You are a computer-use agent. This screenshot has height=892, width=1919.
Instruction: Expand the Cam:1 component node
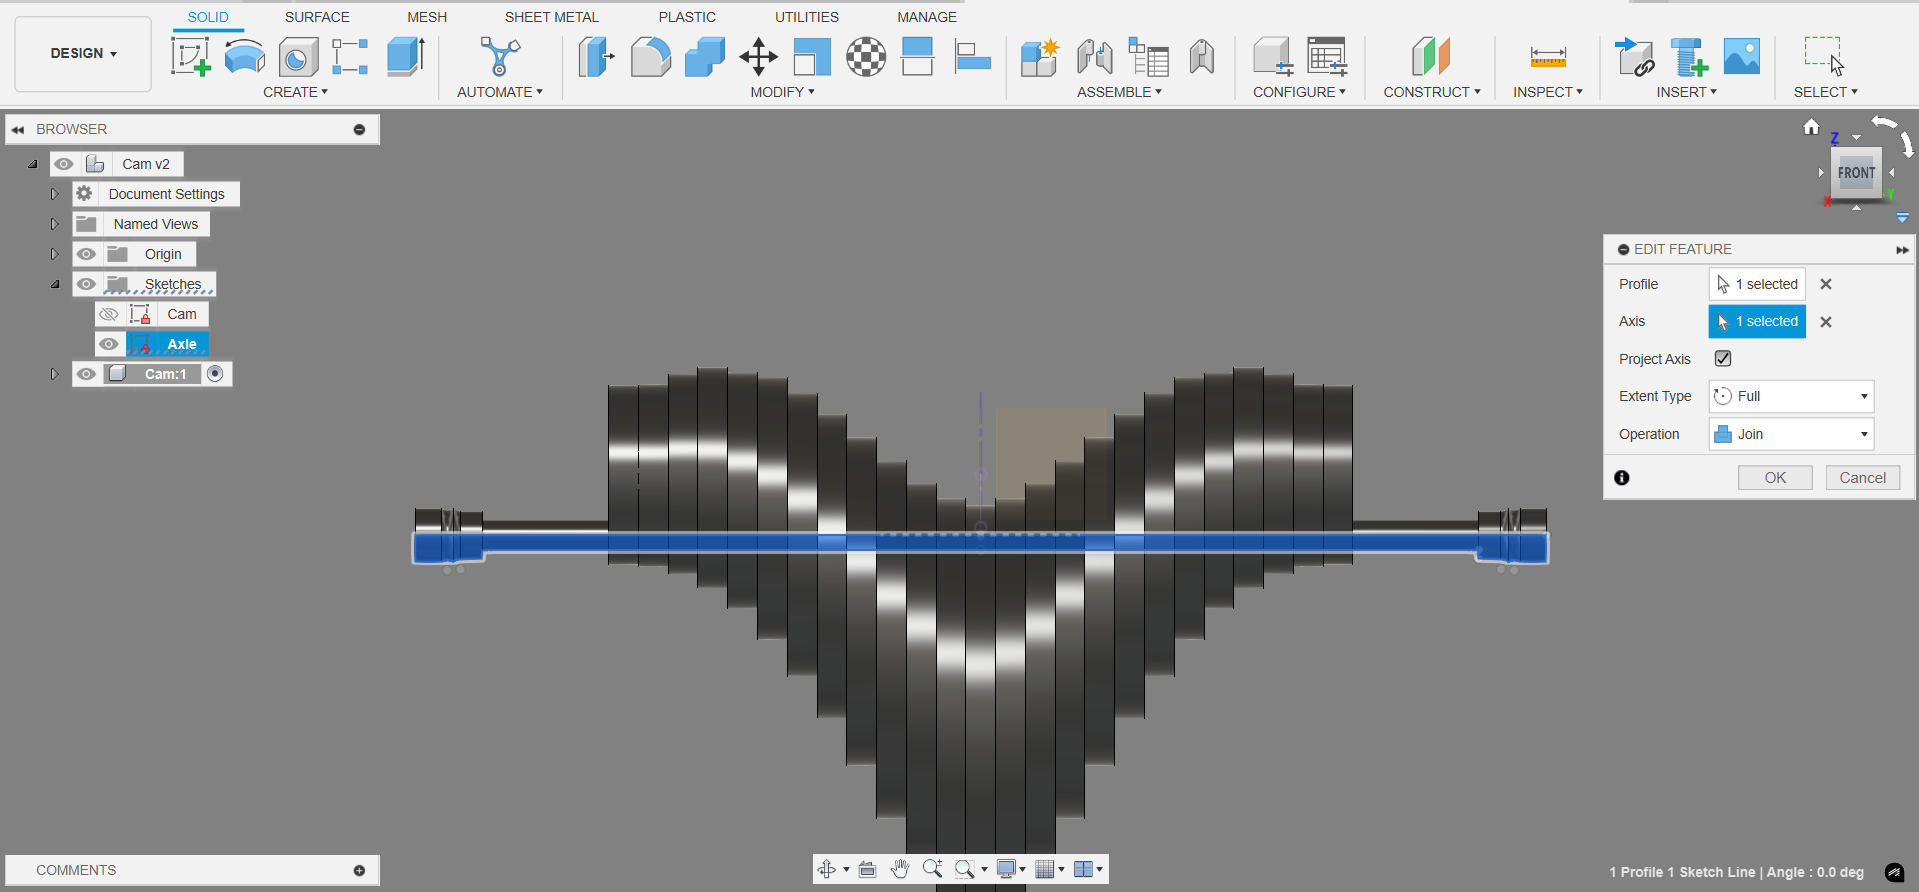pyautogui.click(x=55, y=374)
